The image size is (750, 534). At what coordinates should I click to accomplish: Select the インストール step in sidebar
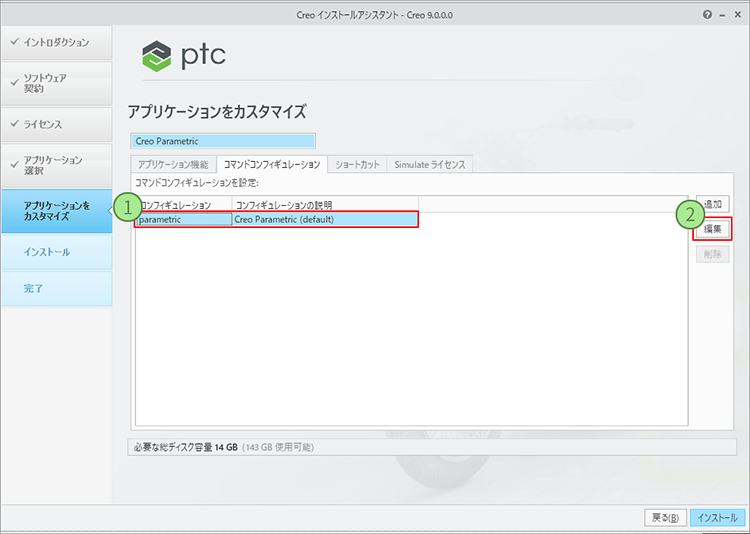tap(56, 252)
